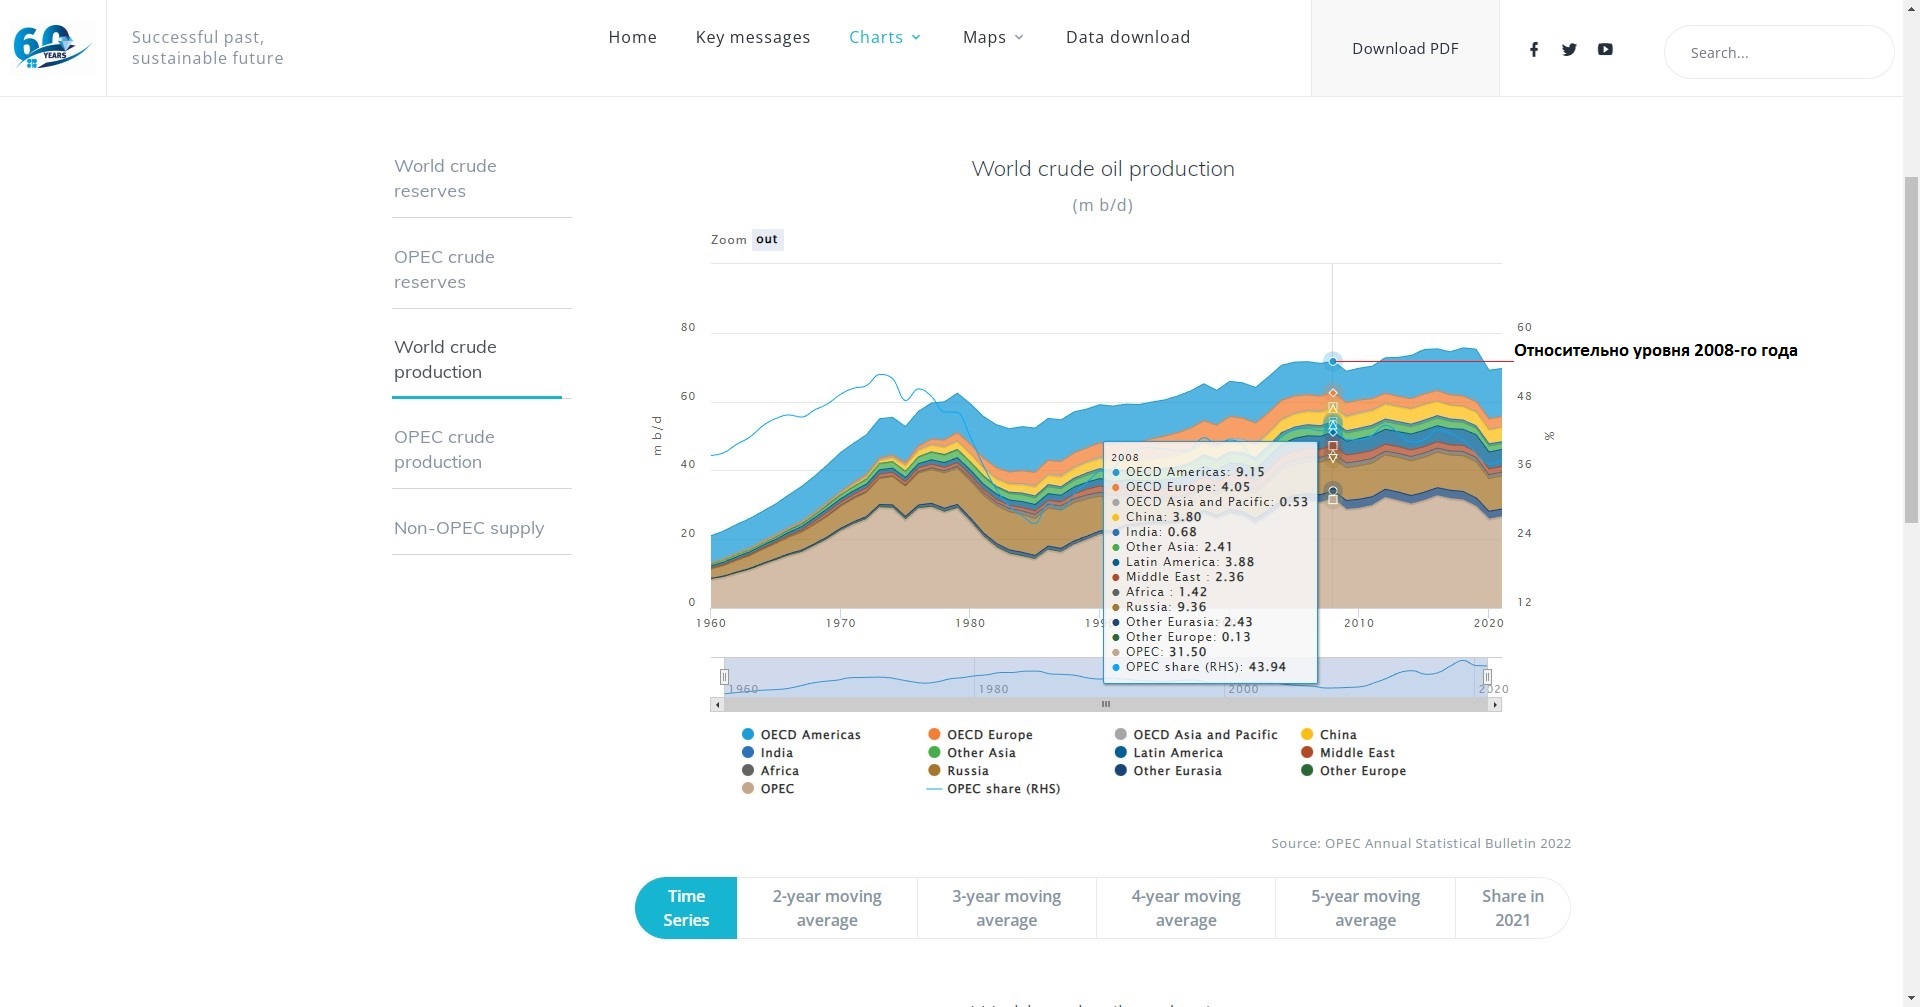
Task: Click the right navigator range handle
Action: click(1487, 677)
